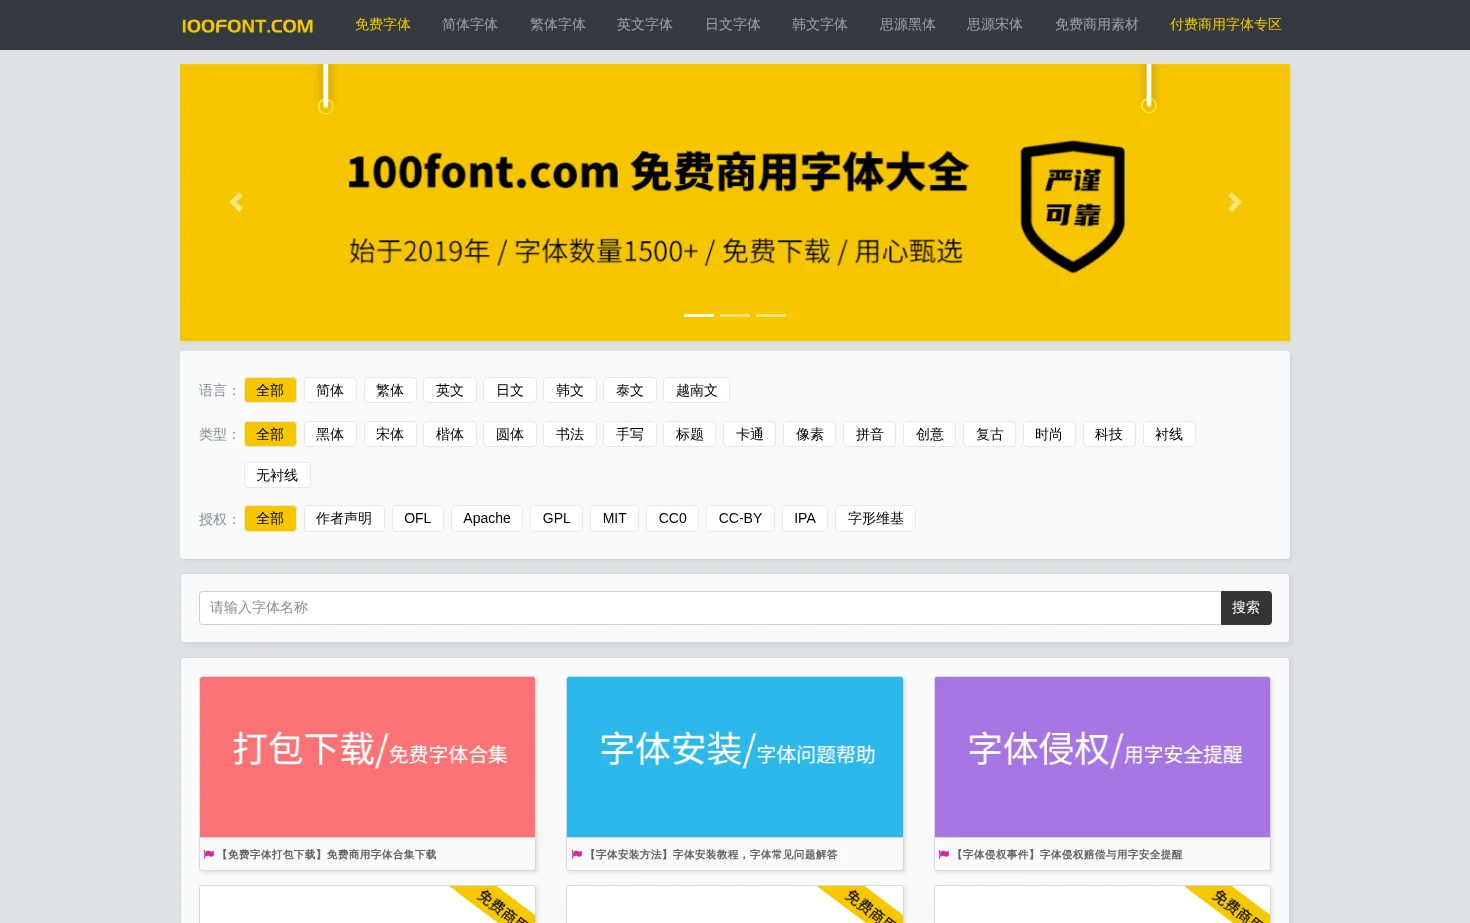Image resolution: width=1470 pixels, height=923 pixels.
Task: Open 简体字体 nav menu item
Action: point(470,25)
